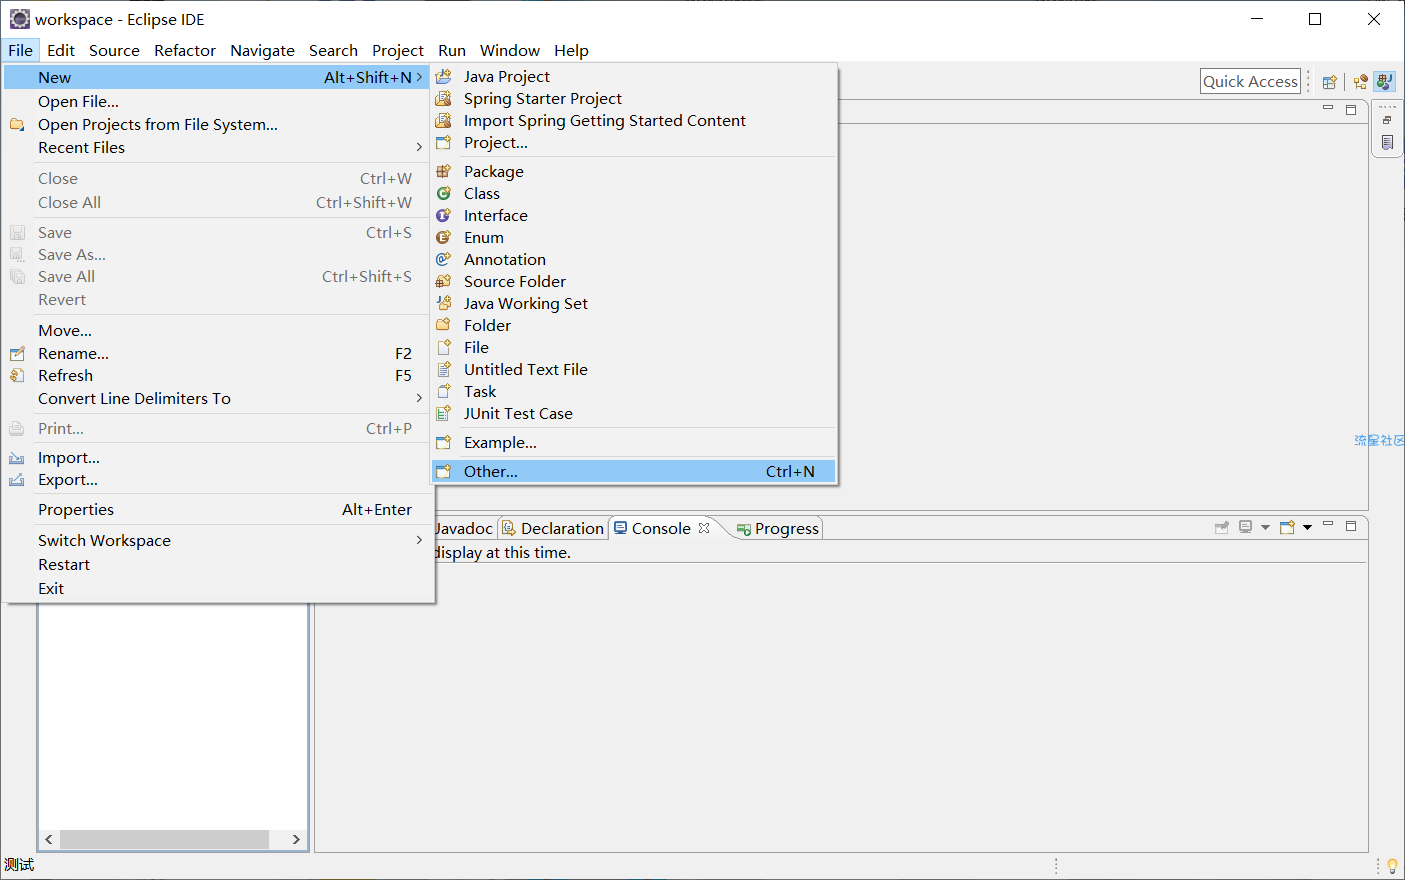This screenshot has width=1405, height=880.
Task: Create a new Class
Action: (634, 193)
